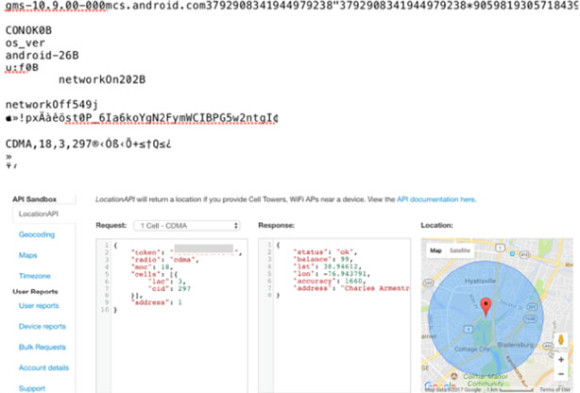
Task: Open User reports page
Action: coord(39,306)
